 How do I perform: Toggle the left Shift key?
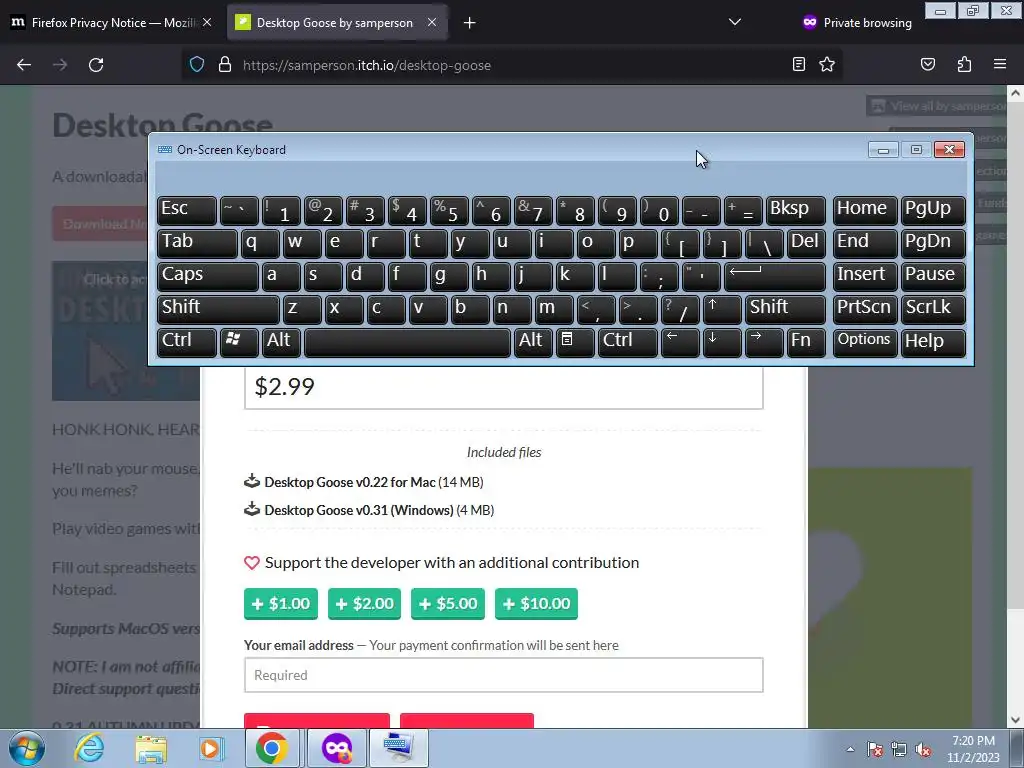(218, 308)
